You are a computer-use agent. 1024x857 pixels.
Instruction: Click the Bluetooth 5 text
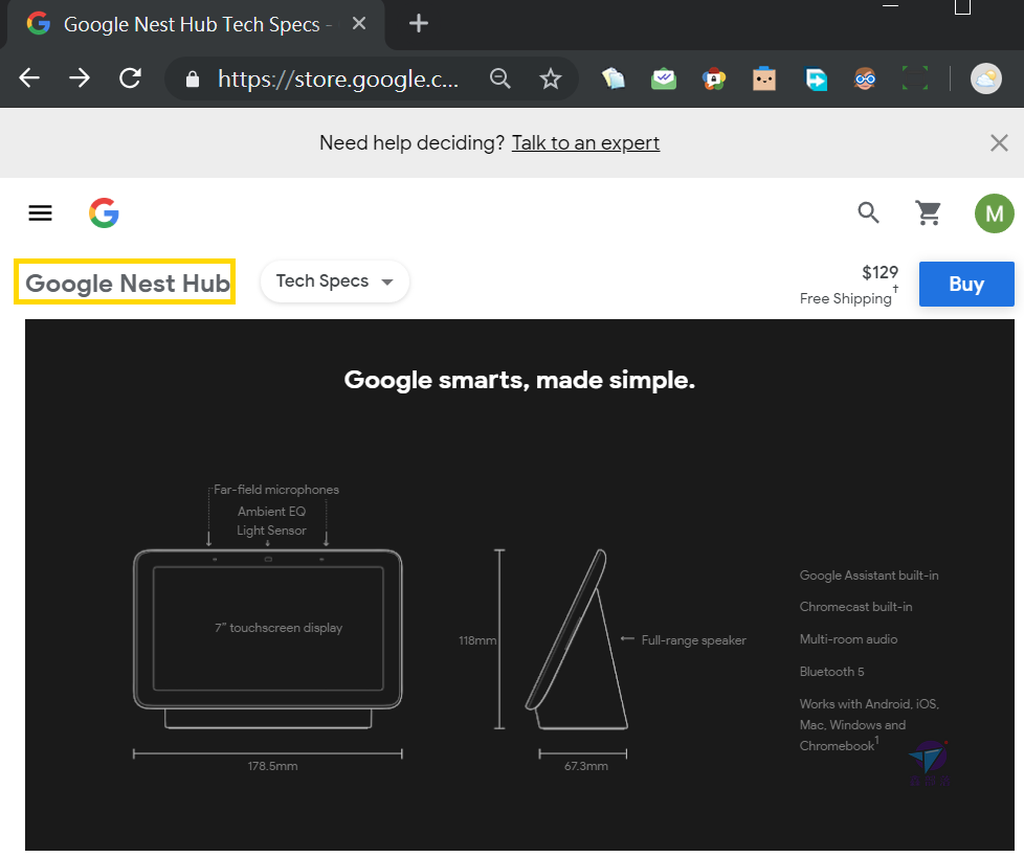832,671
